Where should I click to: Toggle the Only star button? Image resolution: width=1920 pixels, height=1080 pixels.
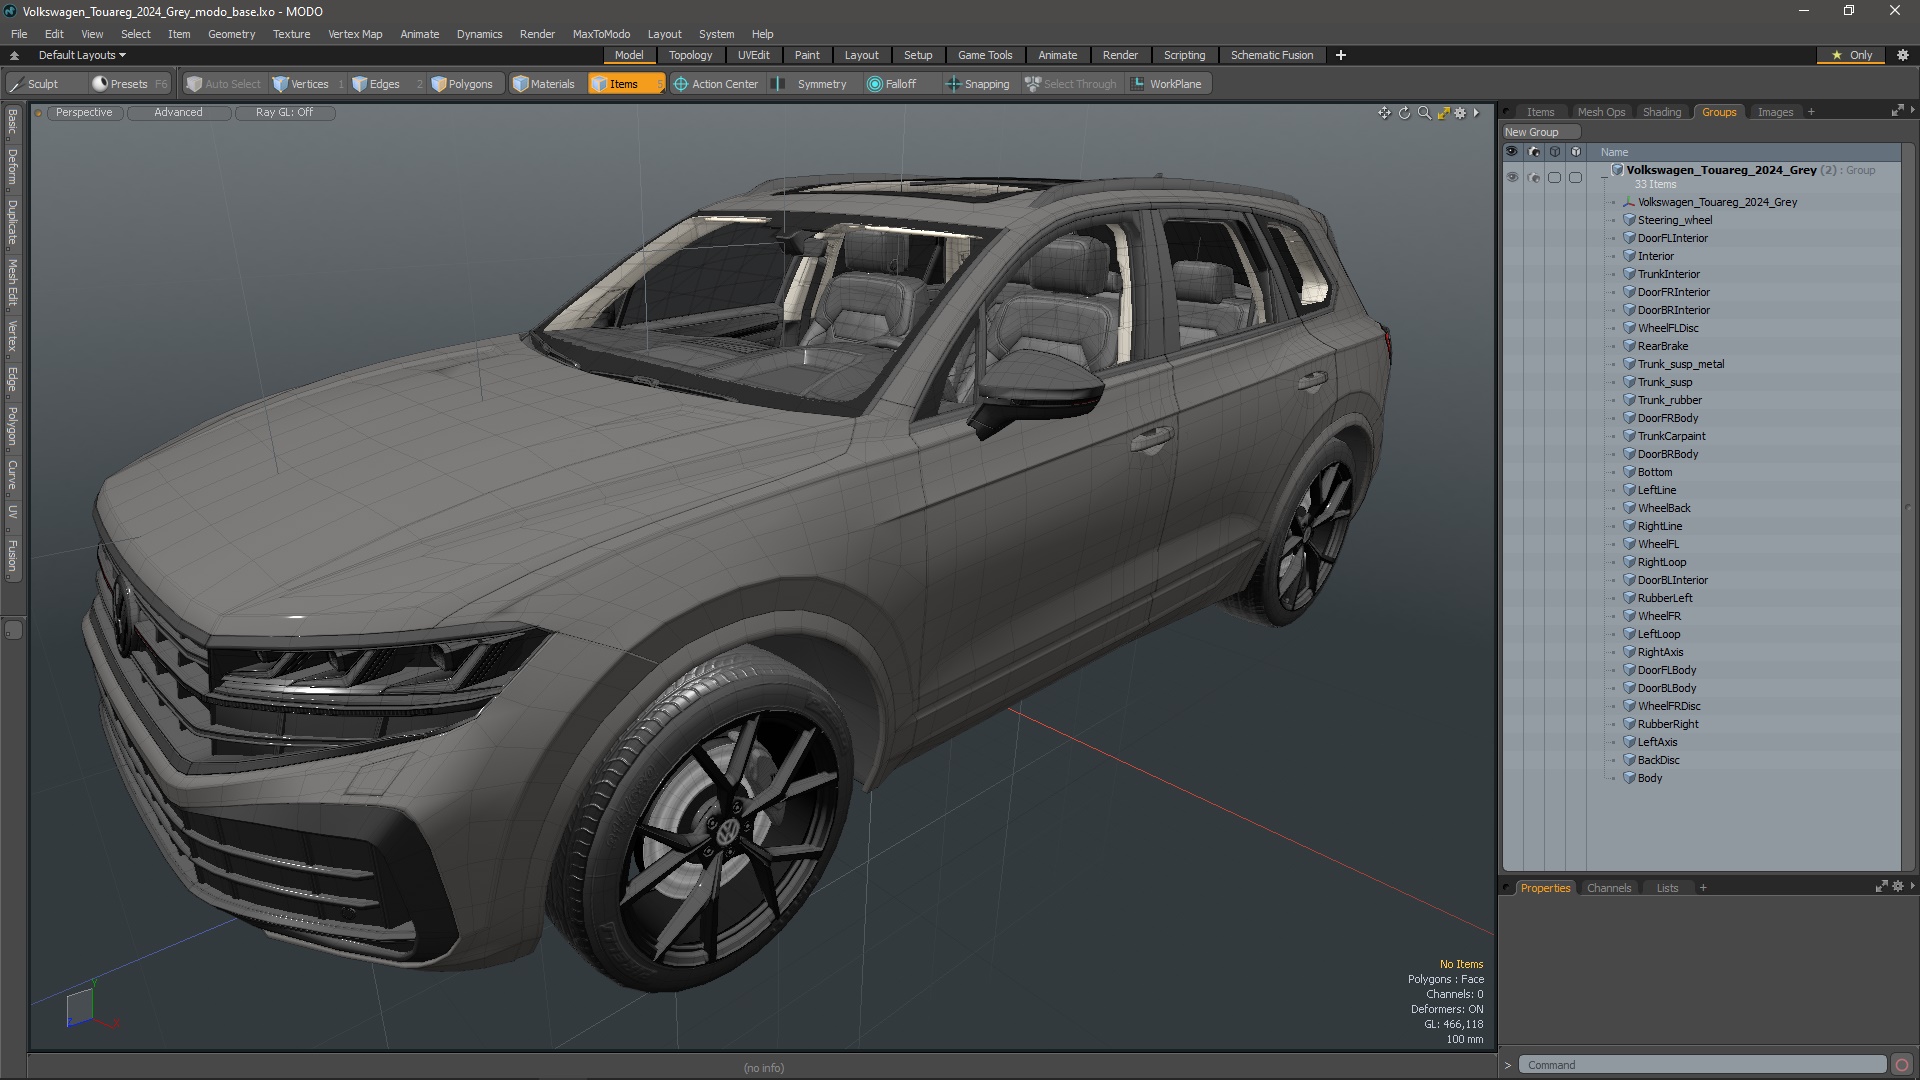1852,55
